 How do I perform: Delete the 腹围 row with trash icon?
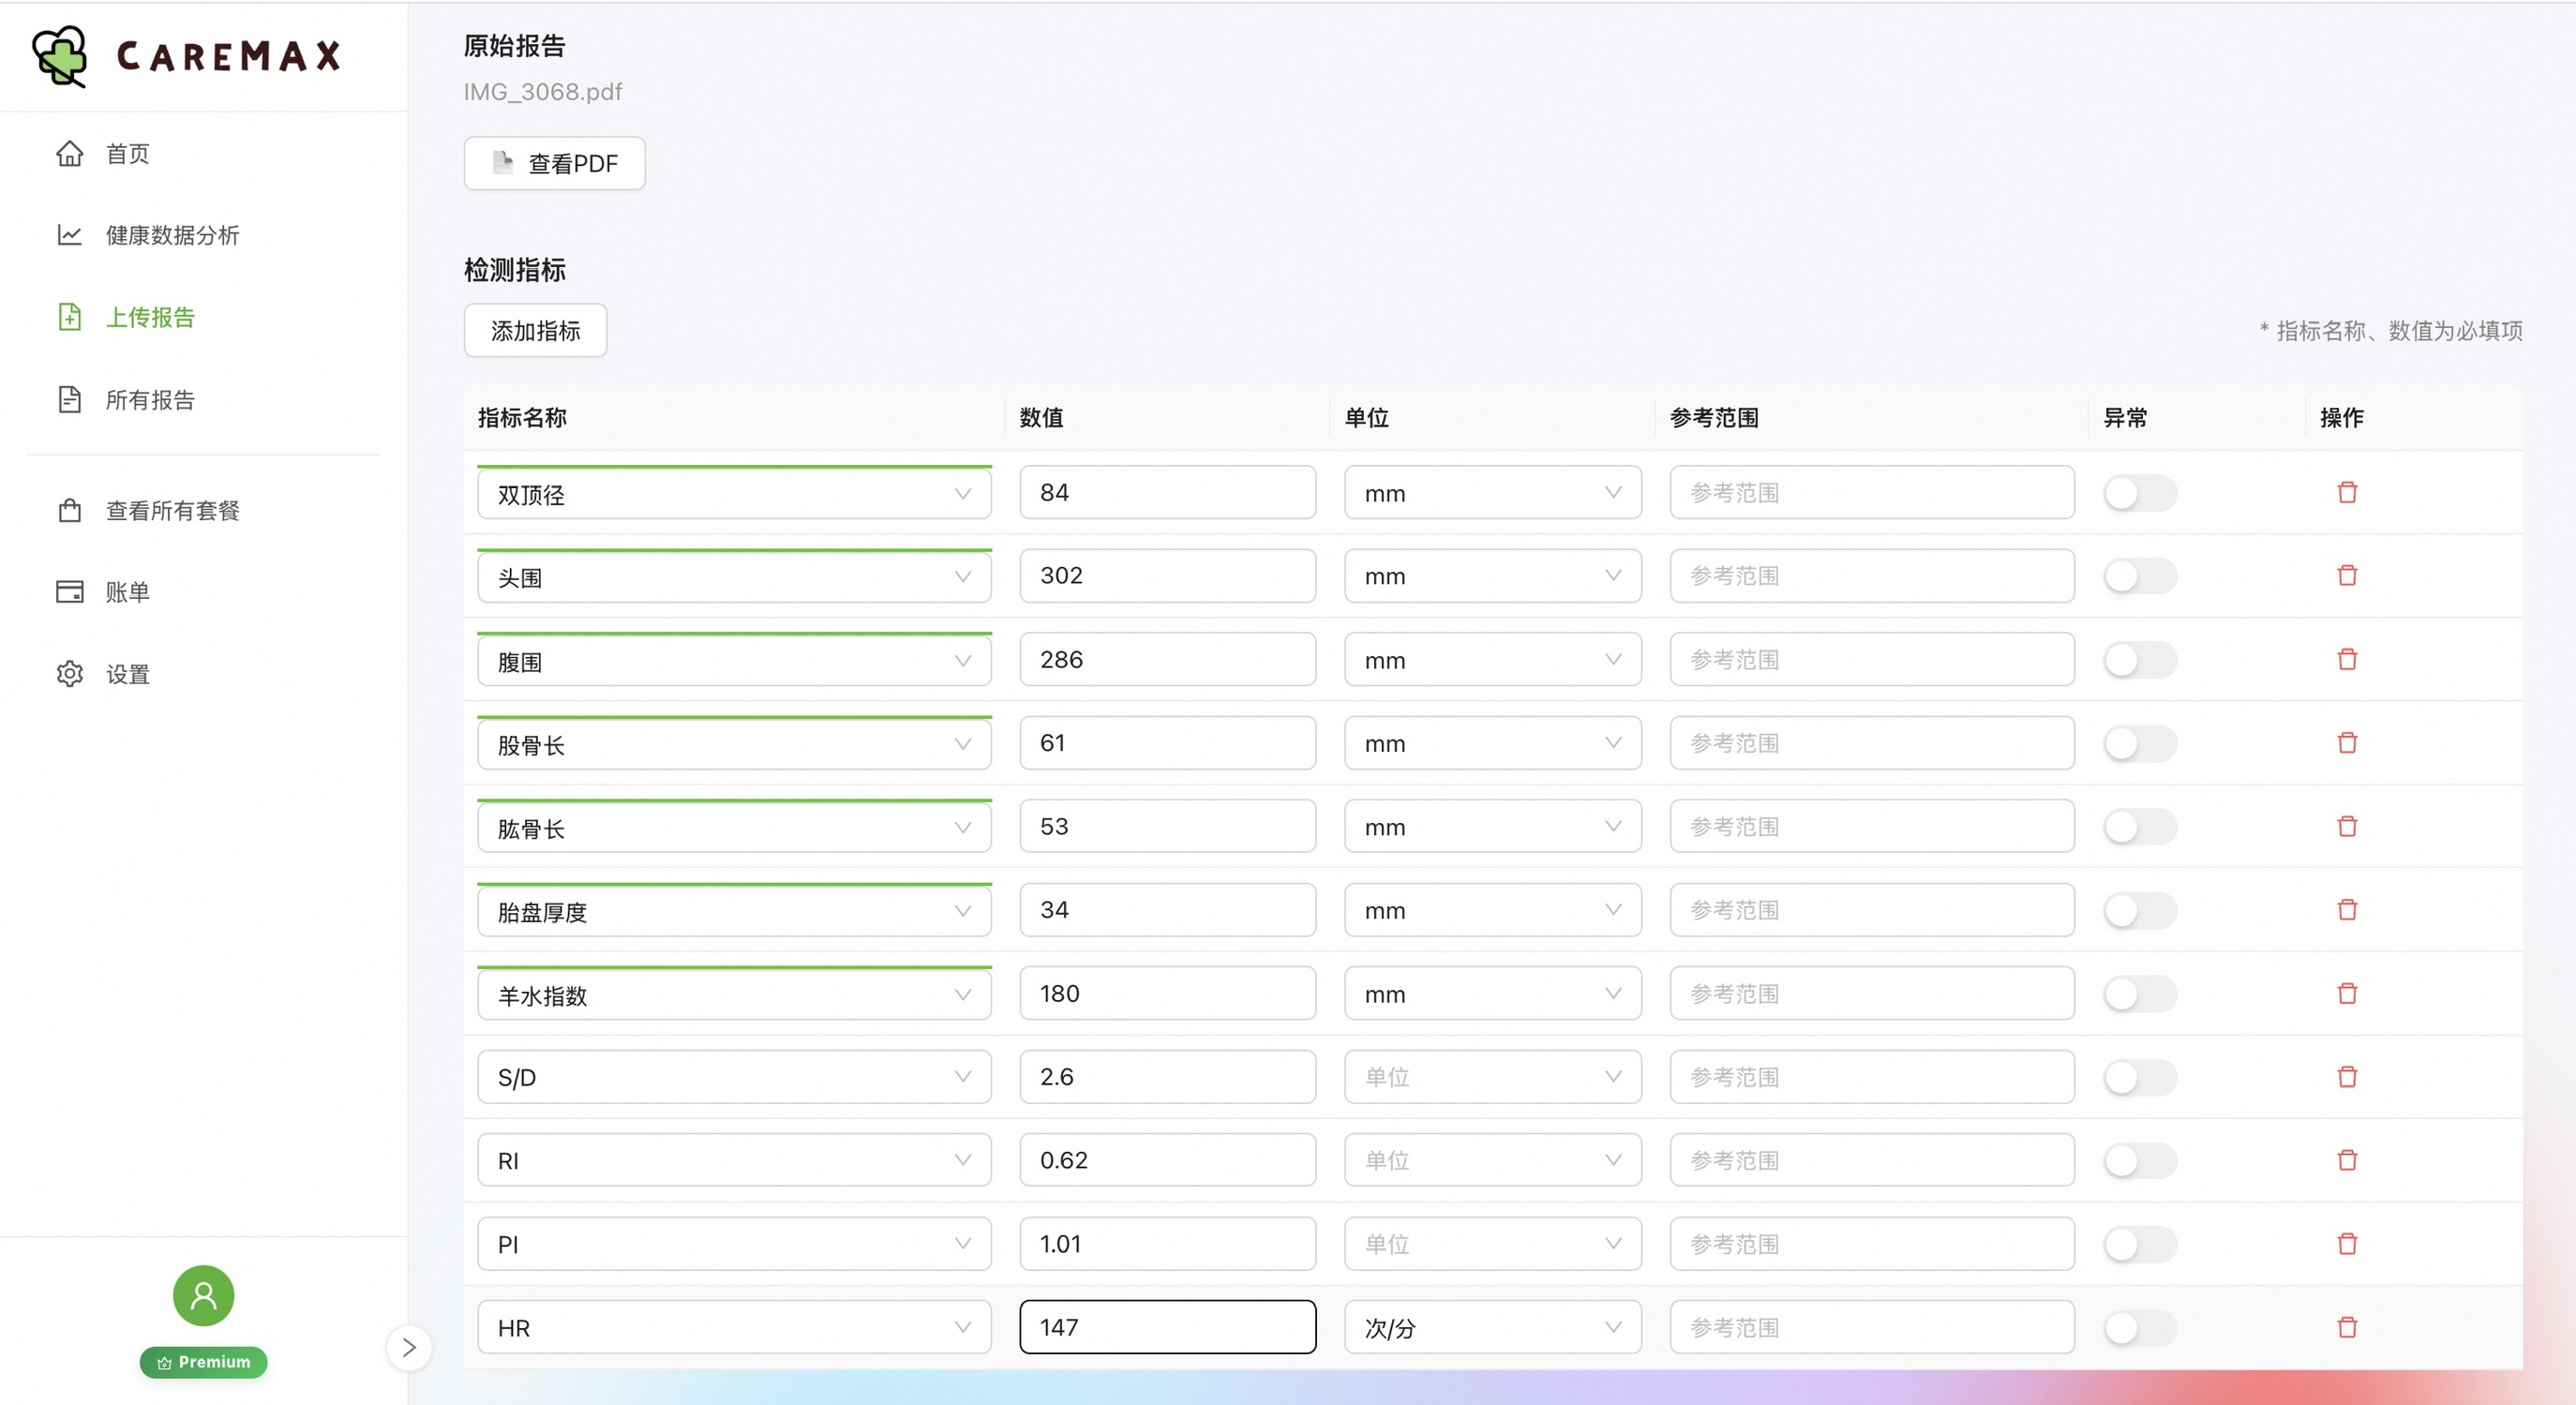click(2347, 659)
